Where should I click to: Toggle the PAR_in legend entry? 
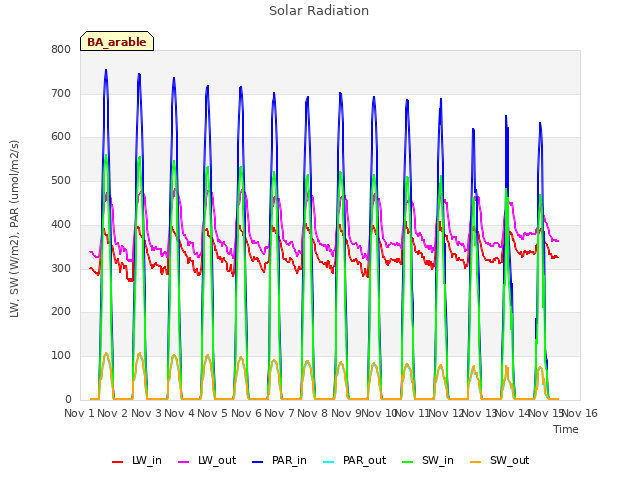click(x=279, y=461)
